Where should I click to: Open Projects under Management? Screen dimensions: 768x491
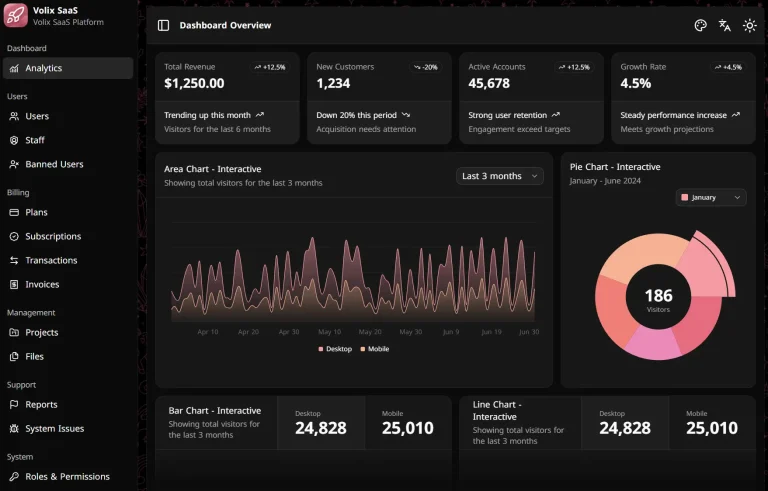pyautogui.click(x=68, y=333)
